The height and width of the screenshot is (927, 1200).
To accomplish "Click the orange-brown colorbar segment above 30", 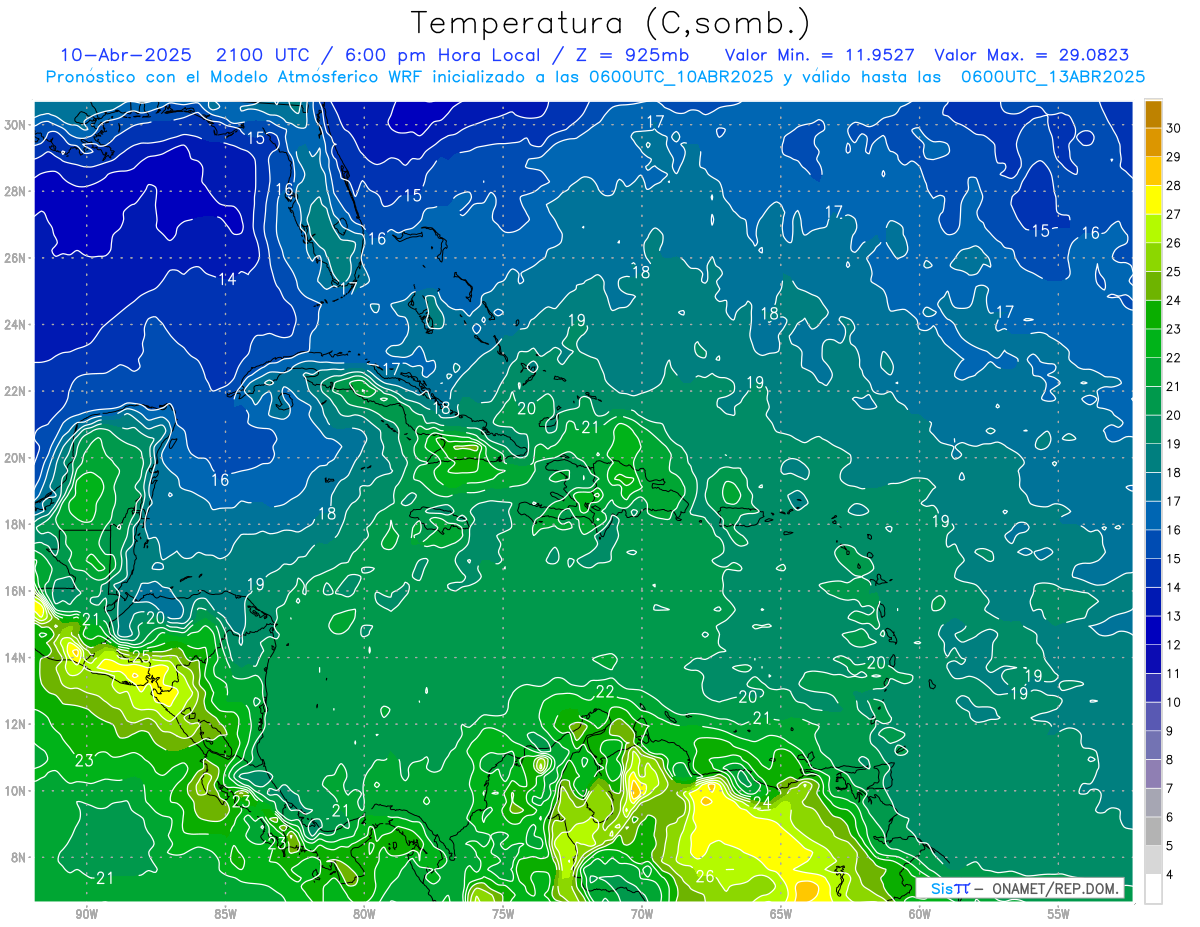I will tap(1154, 114).
